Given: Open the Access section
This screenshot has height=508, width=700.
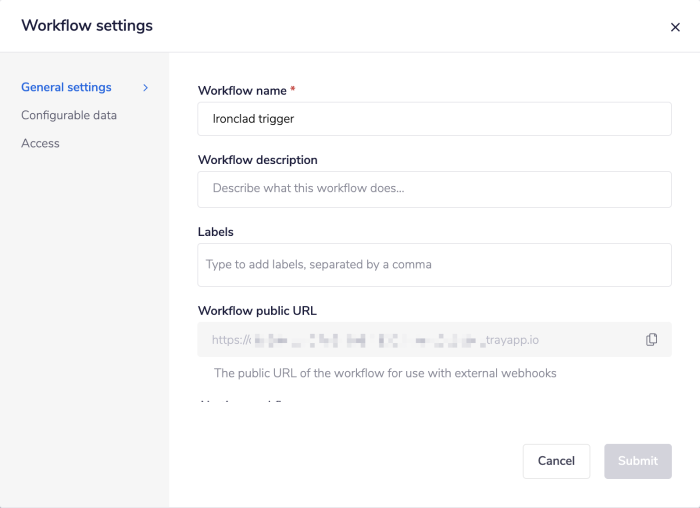Looking at the screenshot, I should pos(40,143).
